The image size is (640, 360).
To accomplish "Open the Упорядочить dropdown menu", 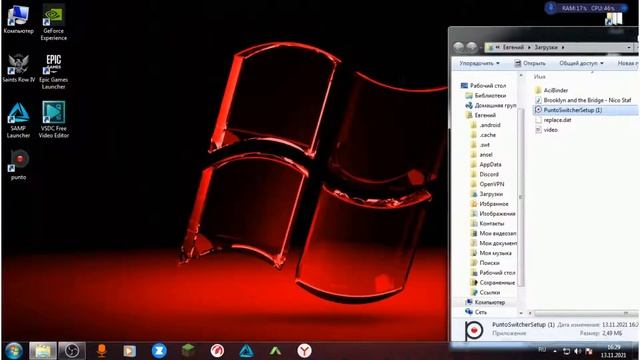I will [479, 63].
